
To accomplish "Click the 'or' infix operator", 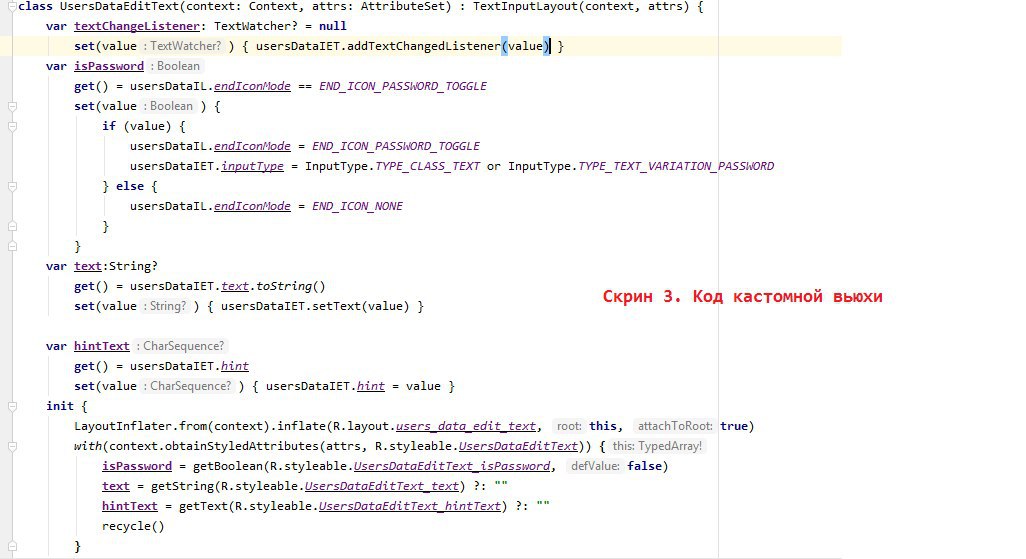I will point(493,166).
